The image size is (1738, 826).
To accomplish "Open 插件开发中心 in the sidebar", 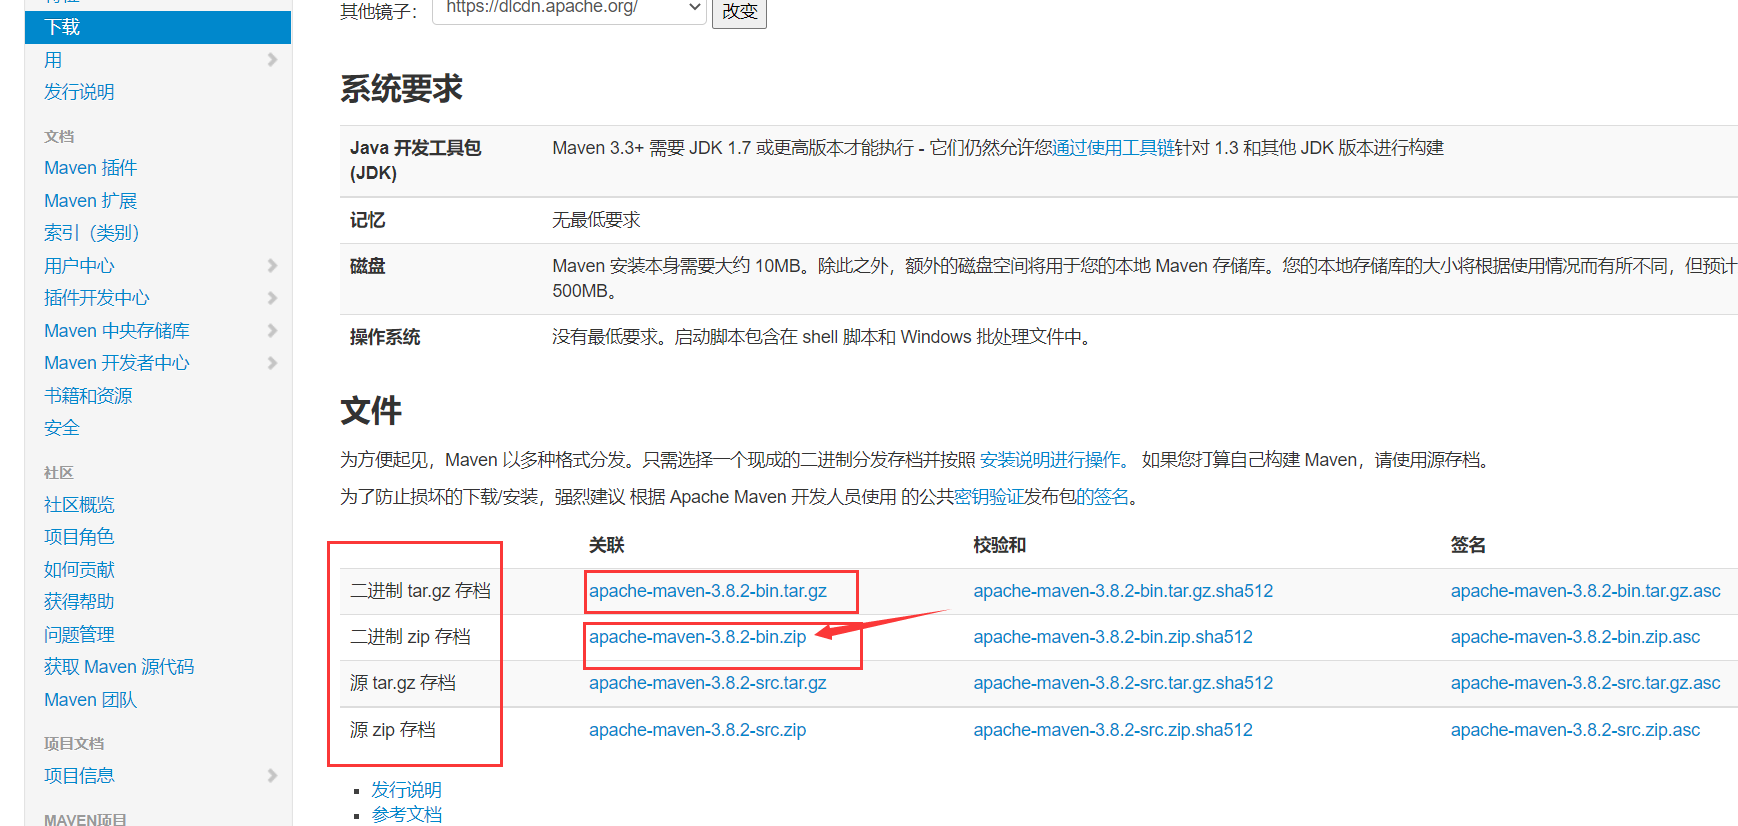I will pyautogui.click(x=97, y=298).
